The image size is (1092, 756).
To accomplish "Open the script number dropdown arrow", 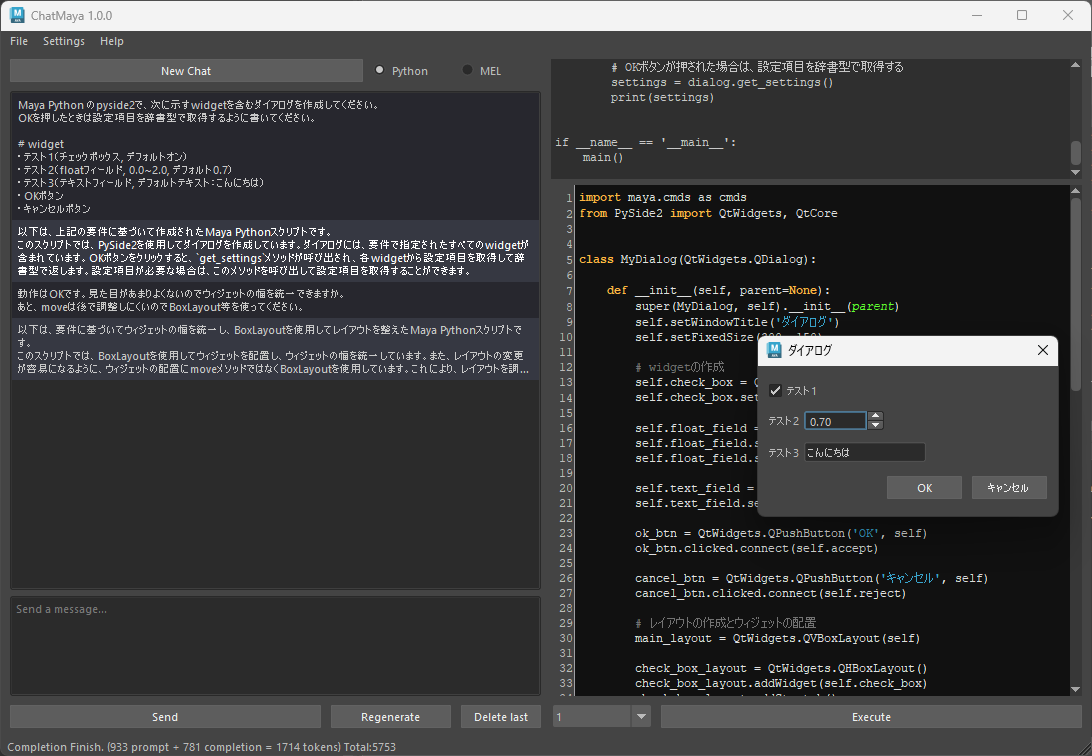I will coord(641,717).
